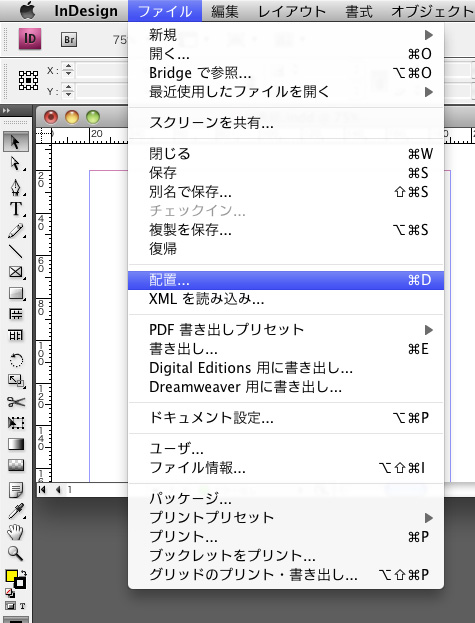Adjust the X position stepper
This screenshot has width=475, height=623.
pos(68,70)
